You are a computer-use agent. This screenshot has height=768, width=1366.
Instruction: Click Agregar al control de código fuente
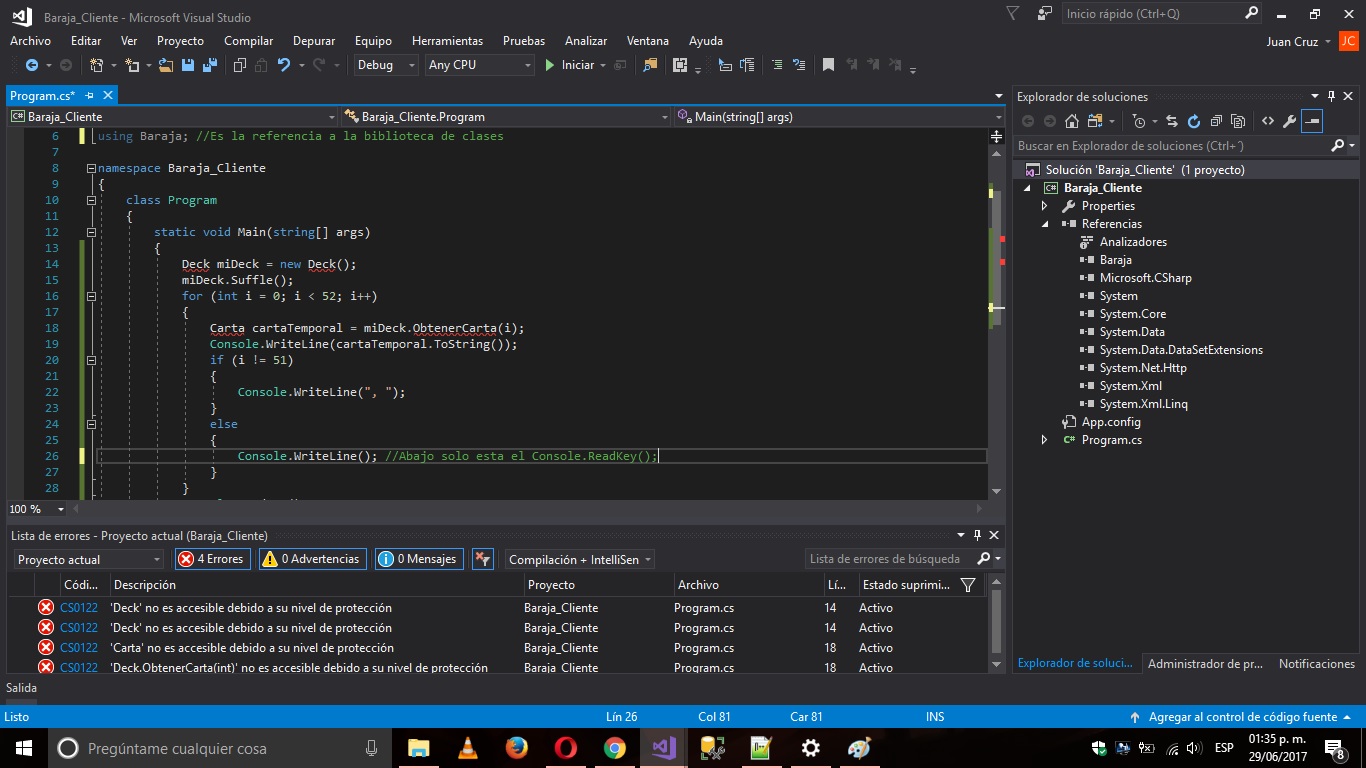point(1243,717)
